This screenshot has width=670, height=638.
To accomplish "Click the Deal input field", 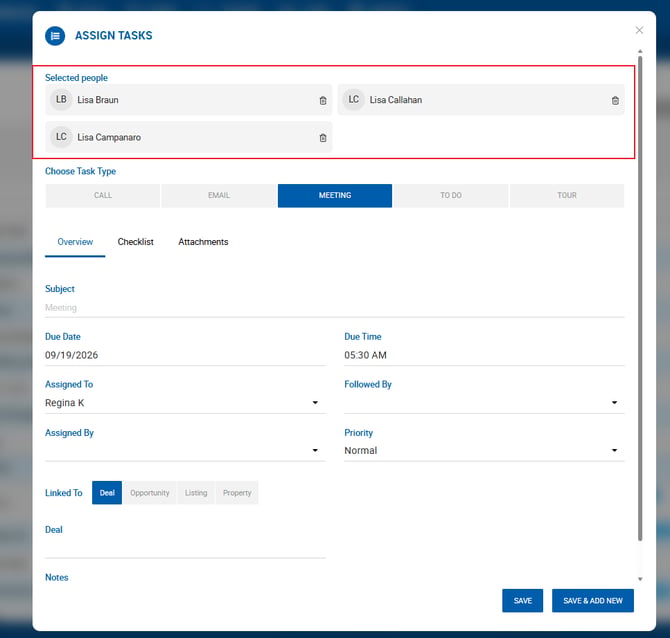I will 185,548.
